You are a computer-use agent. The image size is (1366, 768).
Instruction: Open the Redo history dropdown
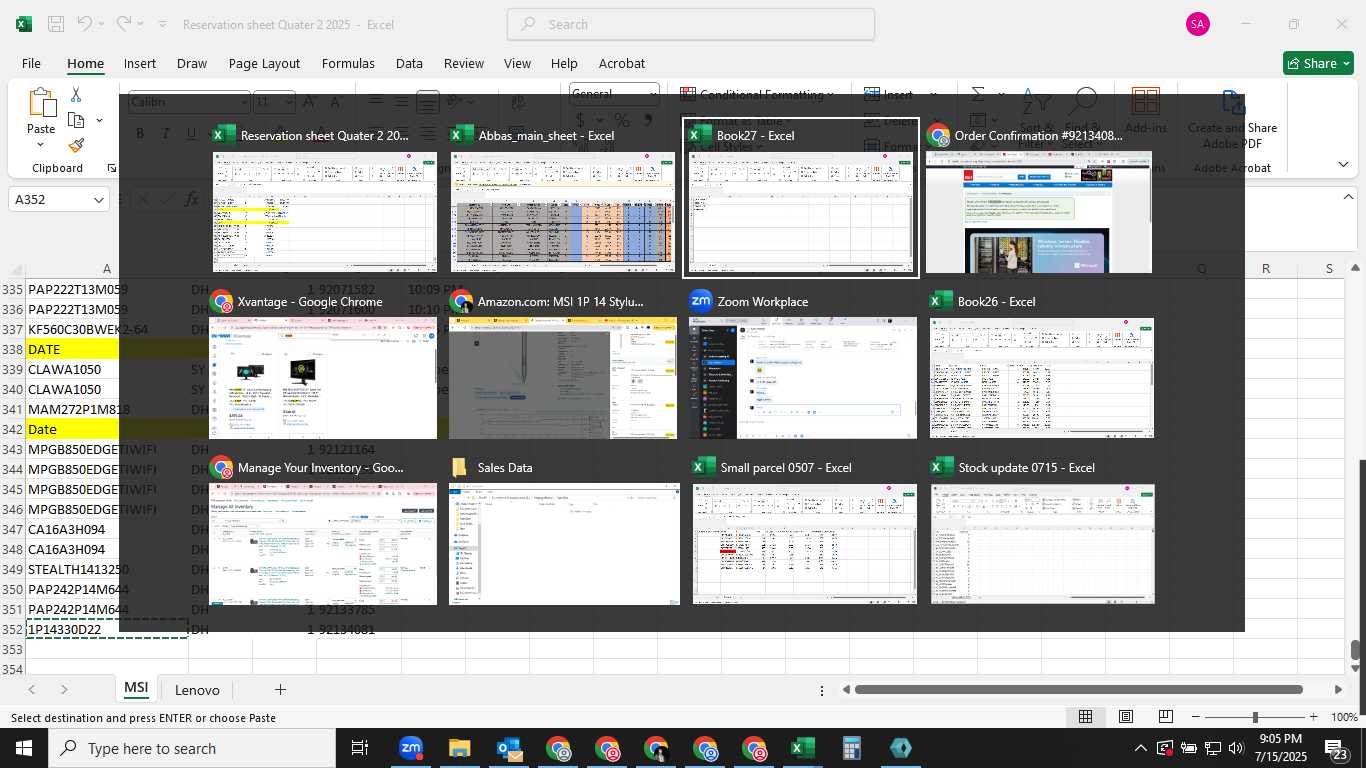(x=140, y=24)
